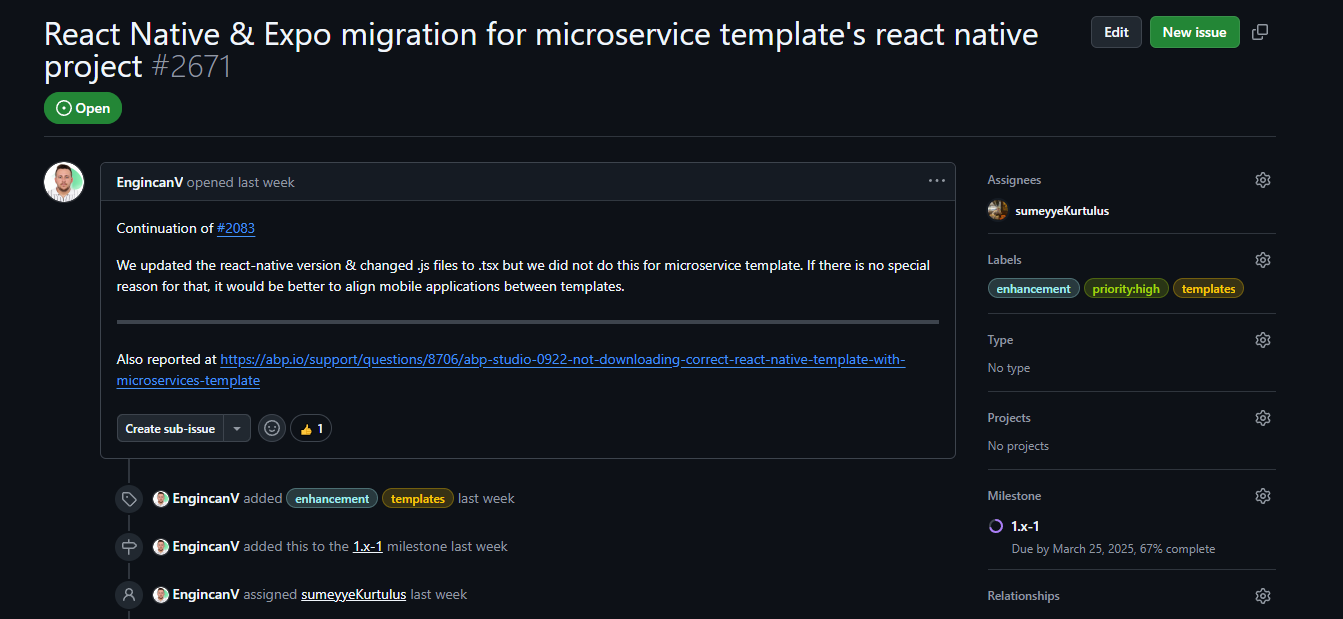Click the Edit title button

click(x=1116, y=32)
